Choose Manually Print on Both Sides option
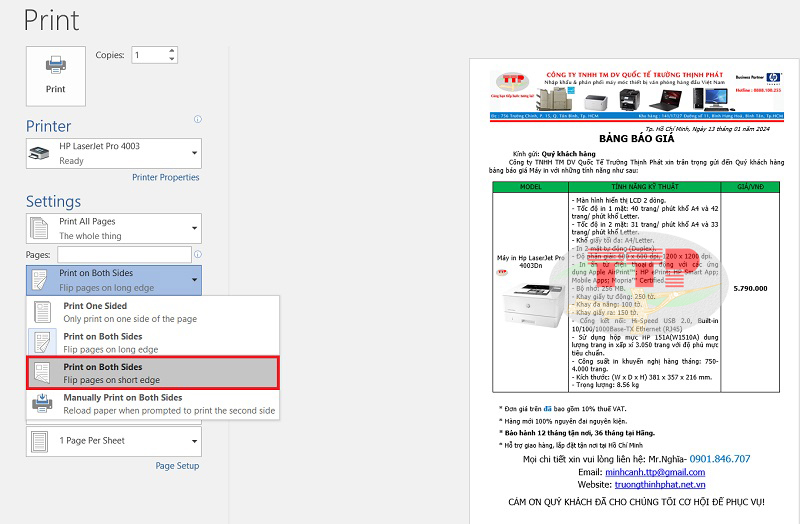800x524 pixels. (x=153, y=404)
